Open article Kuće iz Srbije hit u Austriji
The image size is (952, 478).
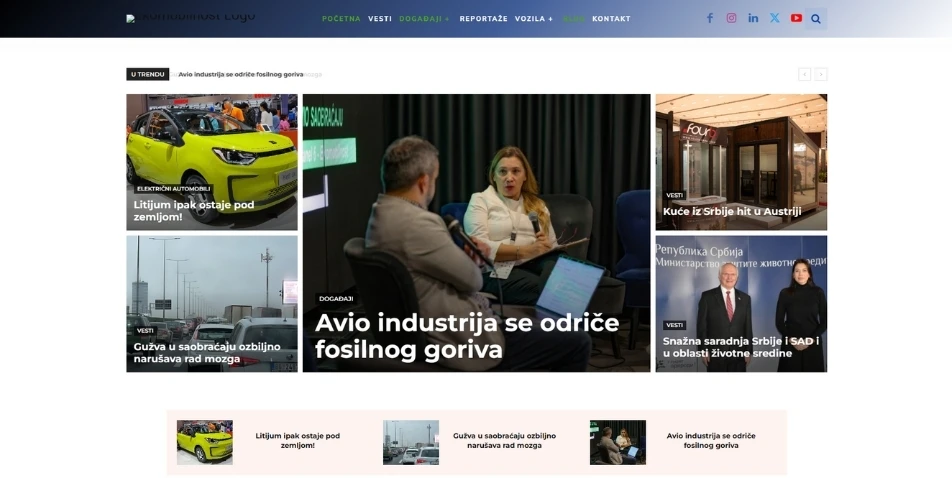pos(732,211)
